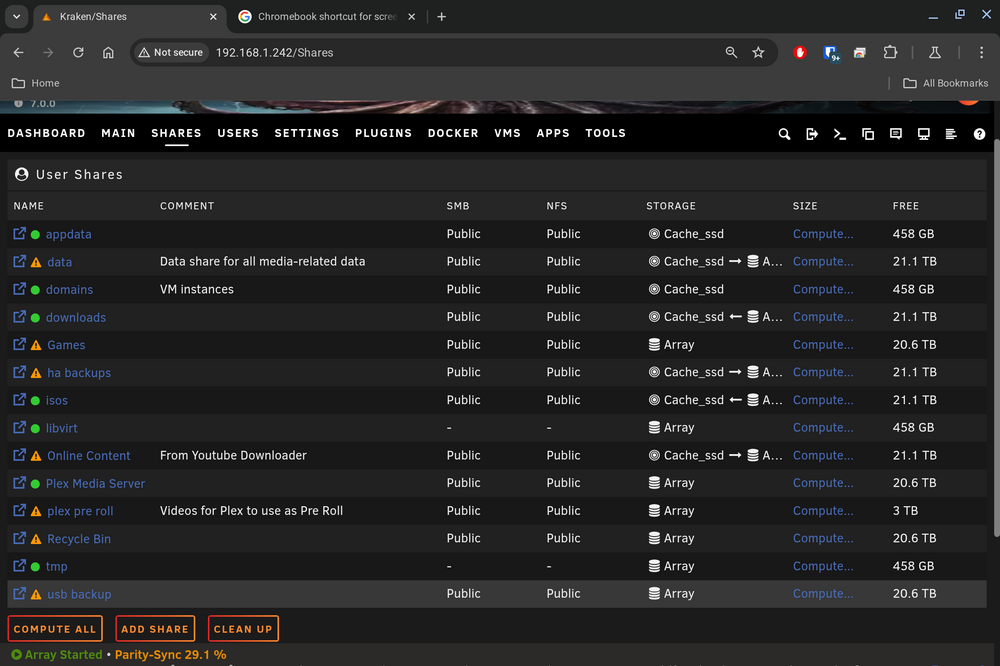The height and width of the screenshot is (666, 1000).
Task: Open the PLUGINS page
Action: pos(383,133)
